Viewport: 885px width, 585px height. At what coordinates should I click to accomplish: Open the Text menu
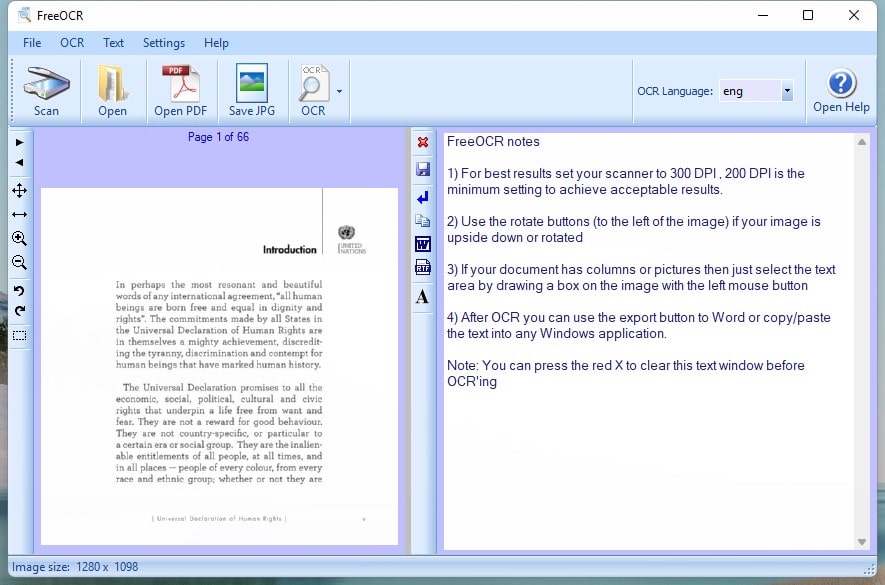coord(113,43)
